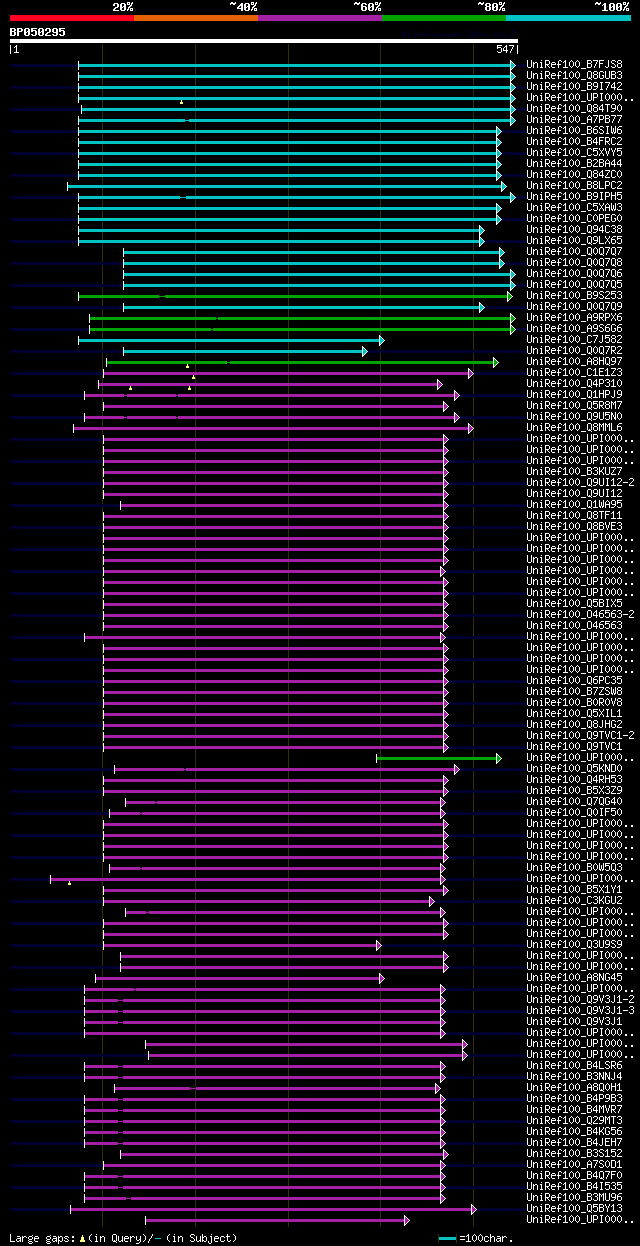This screenshot has width=640, height=1246.
Task: Click the white query sequence bar
Action: [264, 41]
